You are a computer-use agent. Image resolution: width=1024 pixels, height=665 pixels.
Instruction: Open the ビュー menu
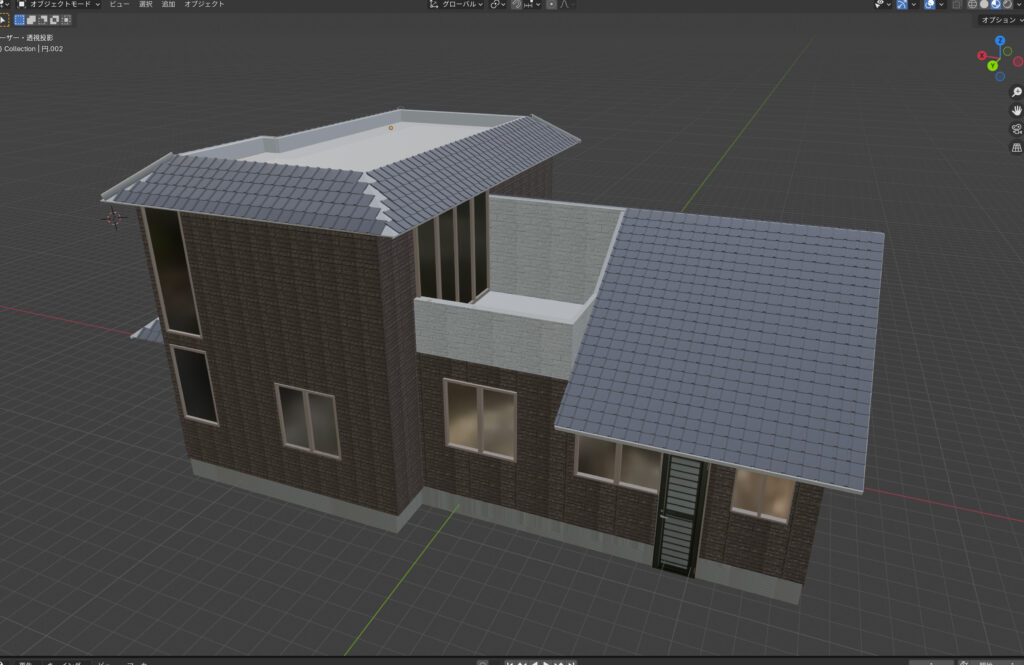pyautogui.click(x=119, y=4)
